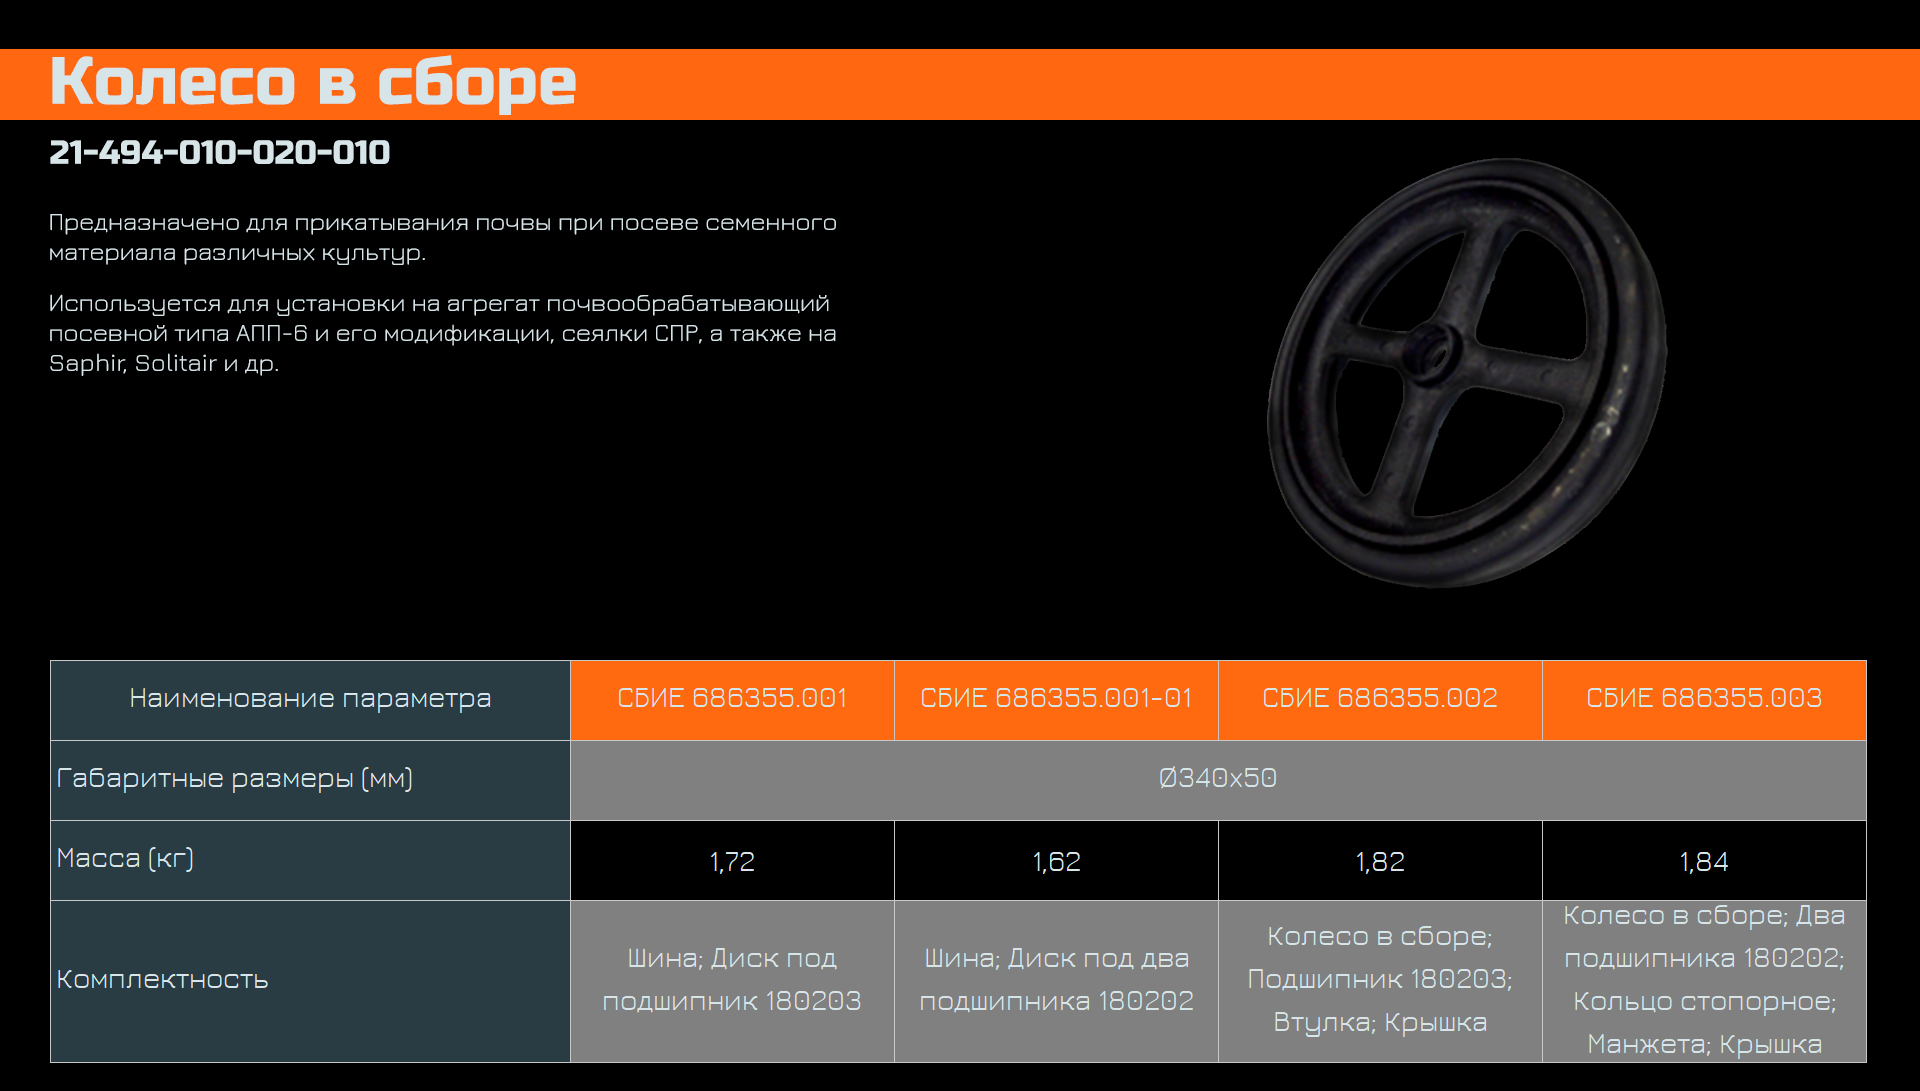Select column header СБИЕ 686355.001-01

click(x=1056, y=698)
